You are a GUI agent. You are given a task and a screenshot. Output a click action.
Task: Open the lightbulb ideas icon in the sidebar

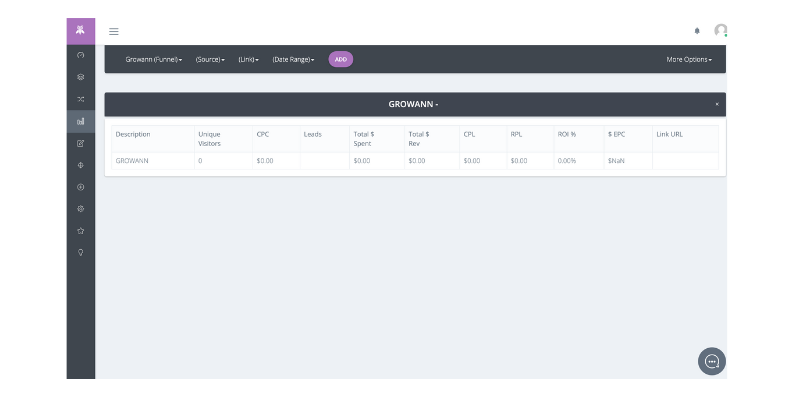coord(81,253)
